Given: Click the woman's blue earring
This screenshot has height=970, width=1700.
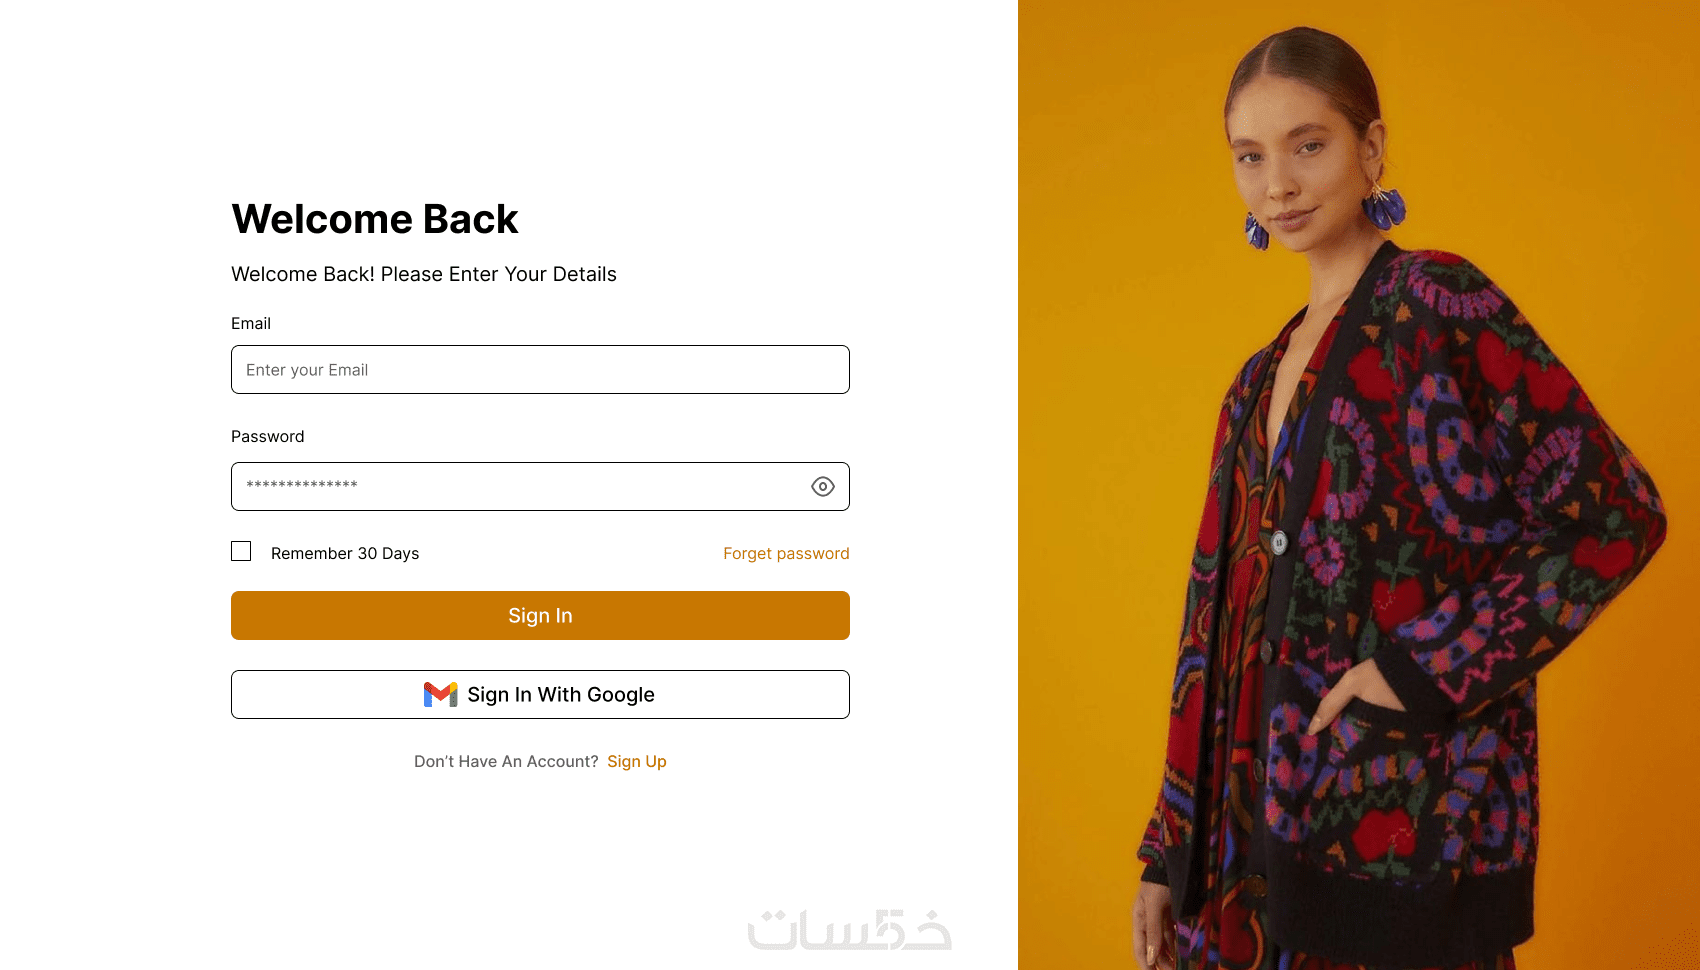Looking at the screenshot, I should [1384, 206].
